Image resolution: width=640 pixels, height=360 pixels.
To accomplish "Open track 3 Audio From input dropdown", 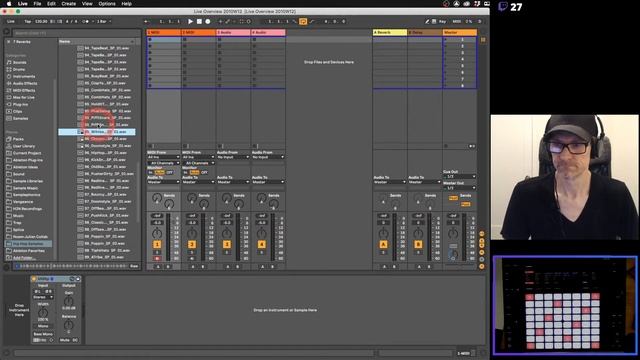I will pos(233,157).
